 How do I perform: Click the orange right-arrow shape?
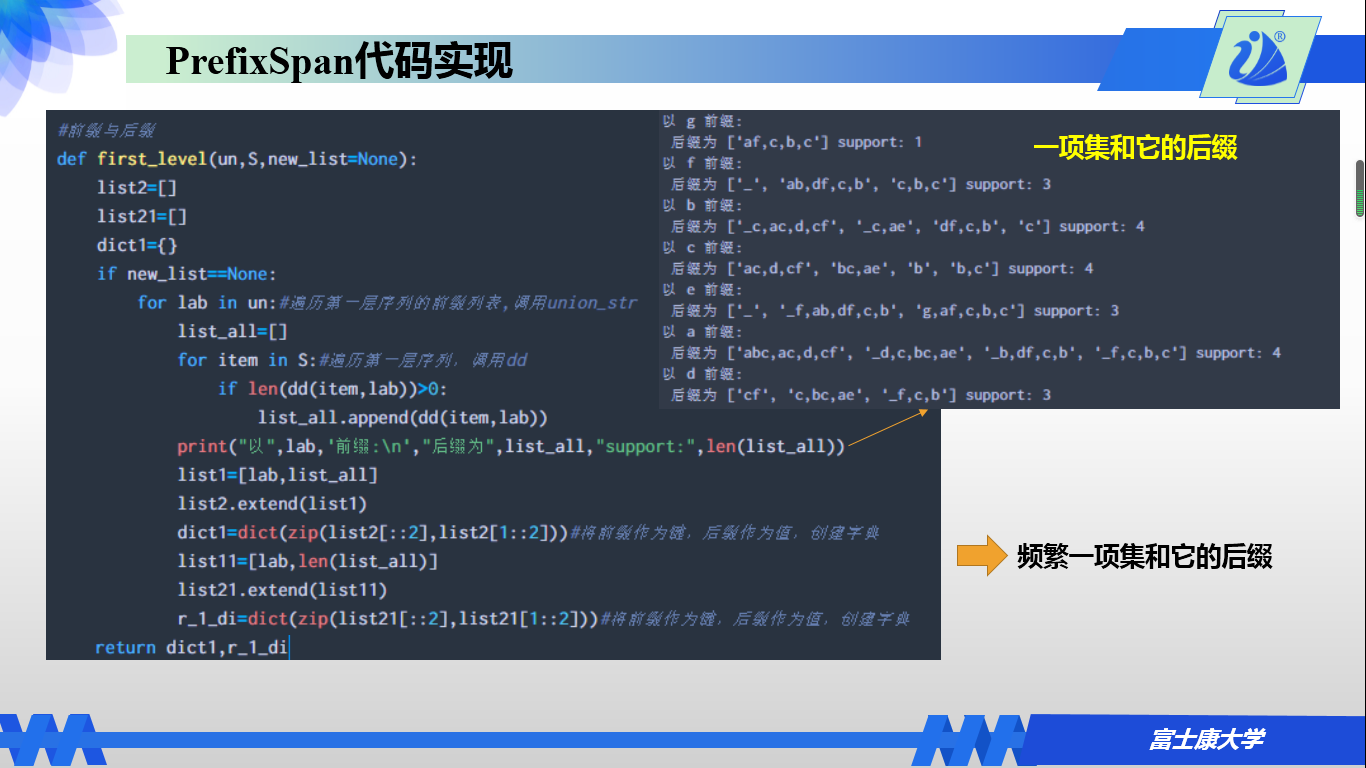[x=982, y=556]
